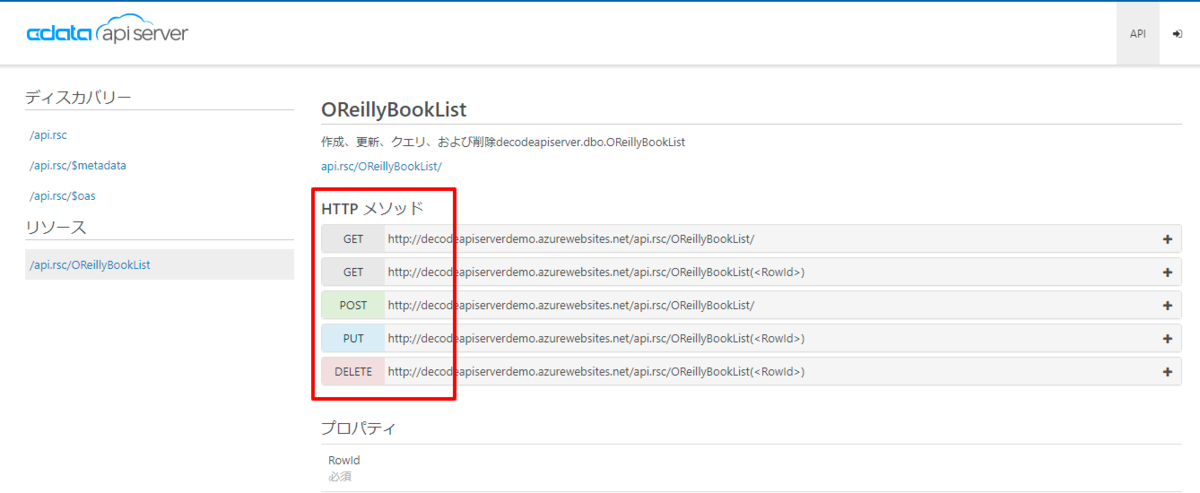Click the POST row URL text

click(571, 305)
